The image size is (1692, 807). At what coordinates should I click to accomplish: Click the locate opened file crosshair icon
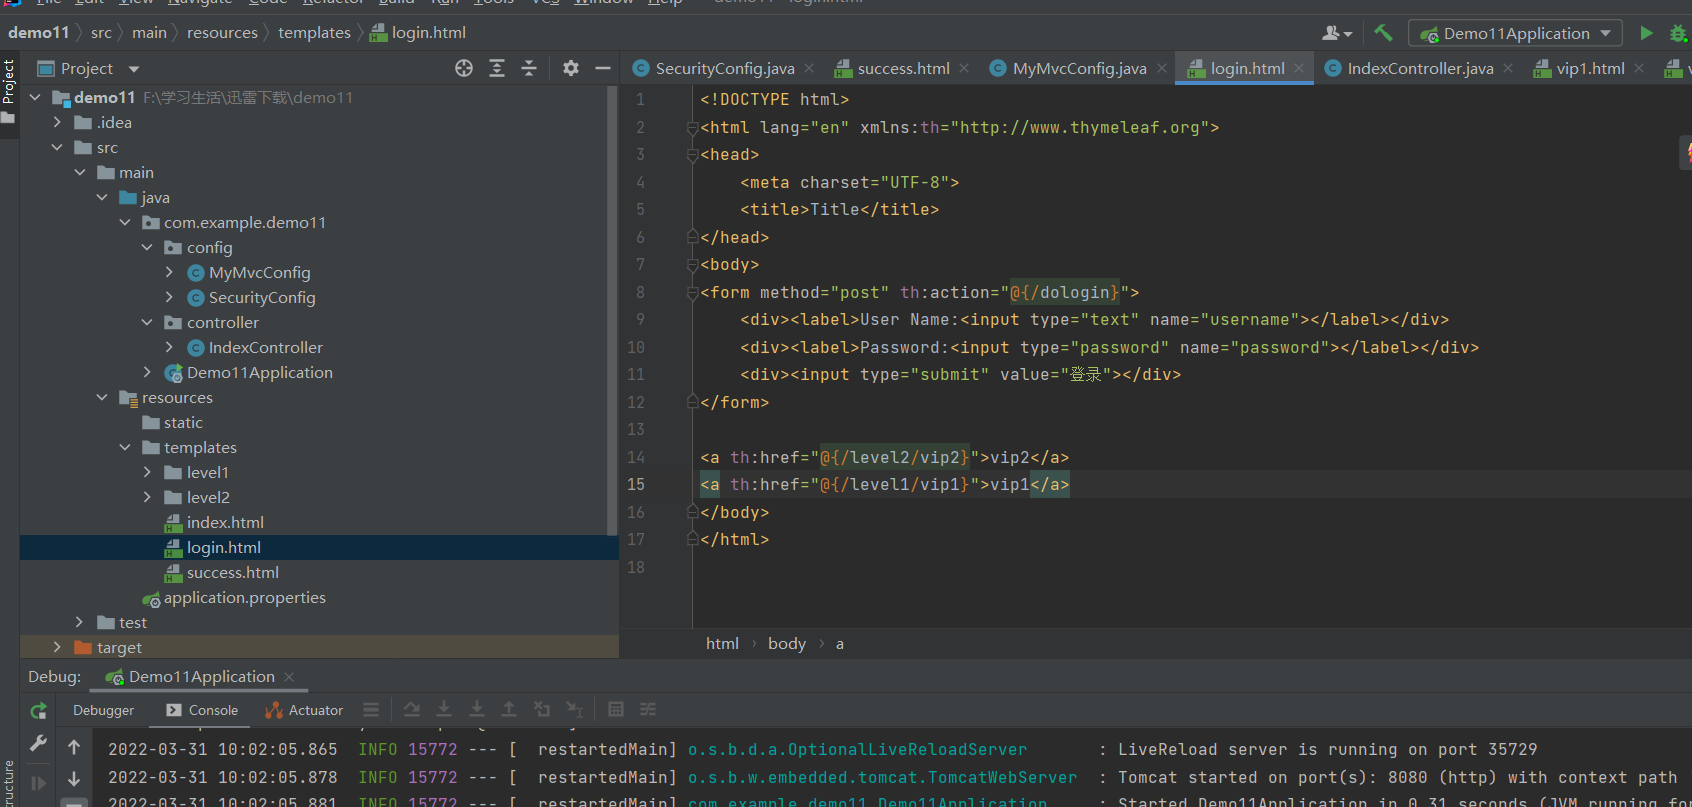(464, 68)
